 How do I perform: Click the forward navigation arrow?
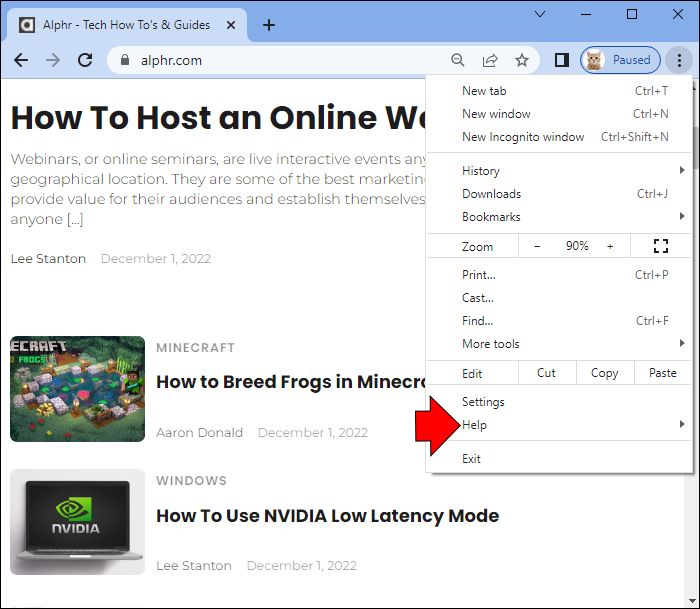53,60
